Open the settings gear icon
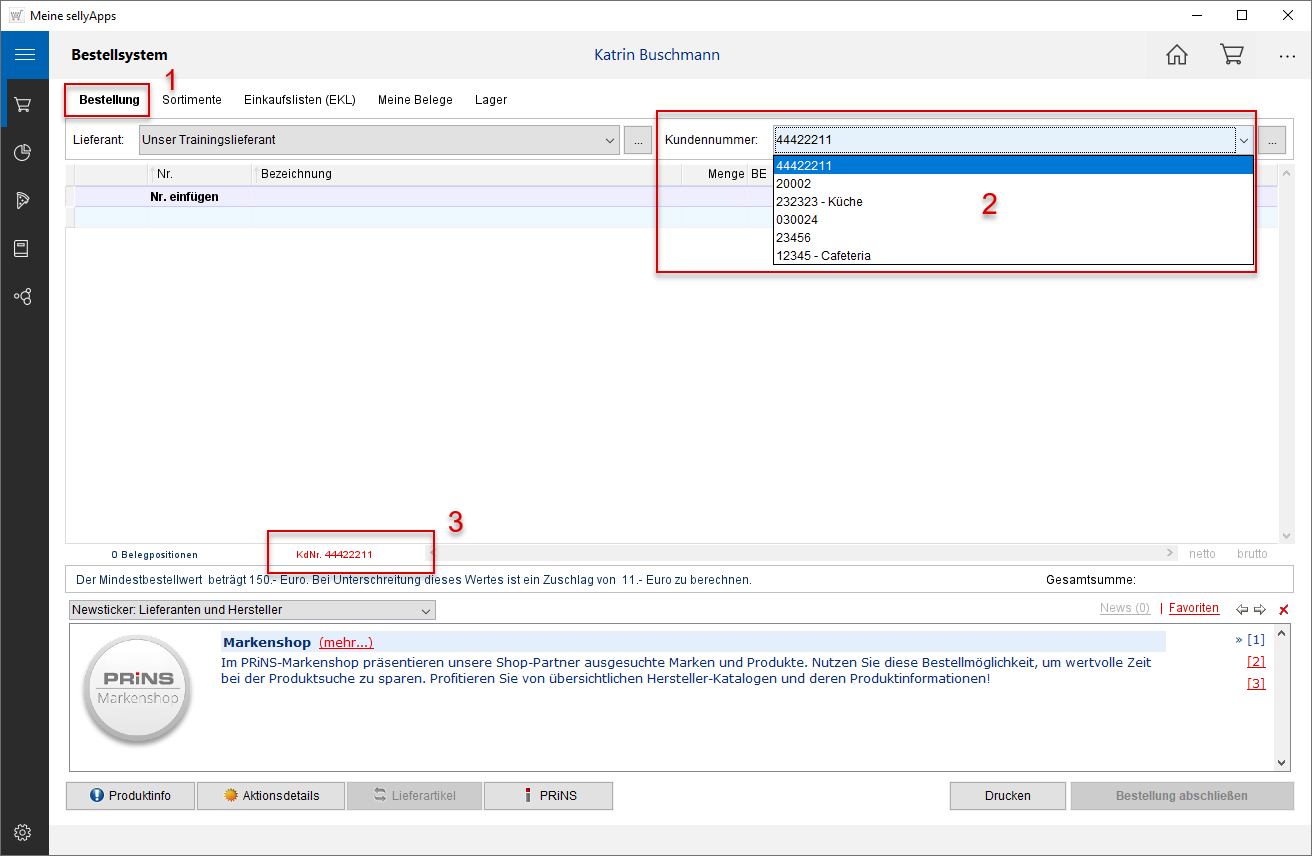 coord(23,832)
